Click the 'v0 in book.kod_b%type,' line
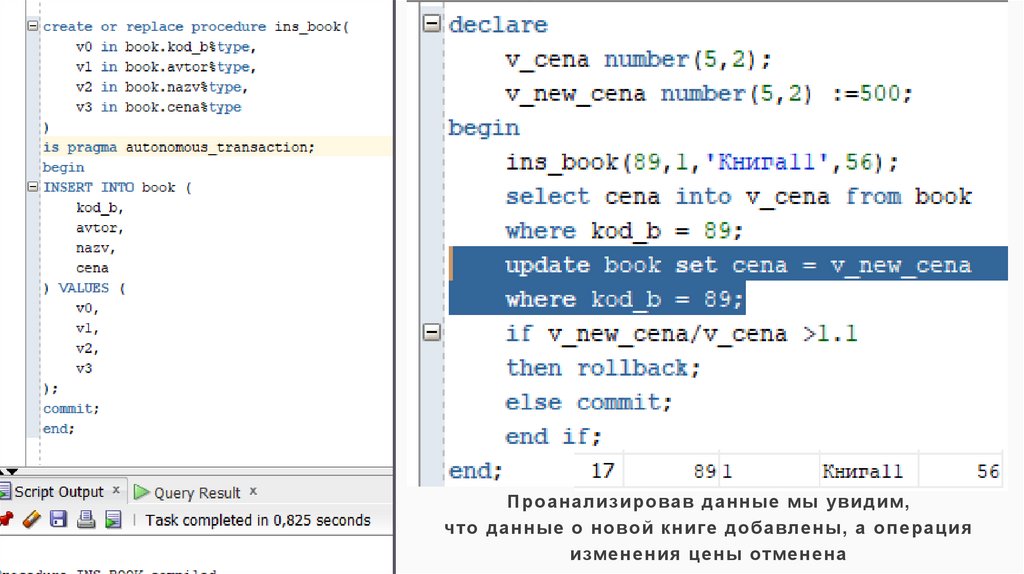1024x574 pixels. point(165,46)
